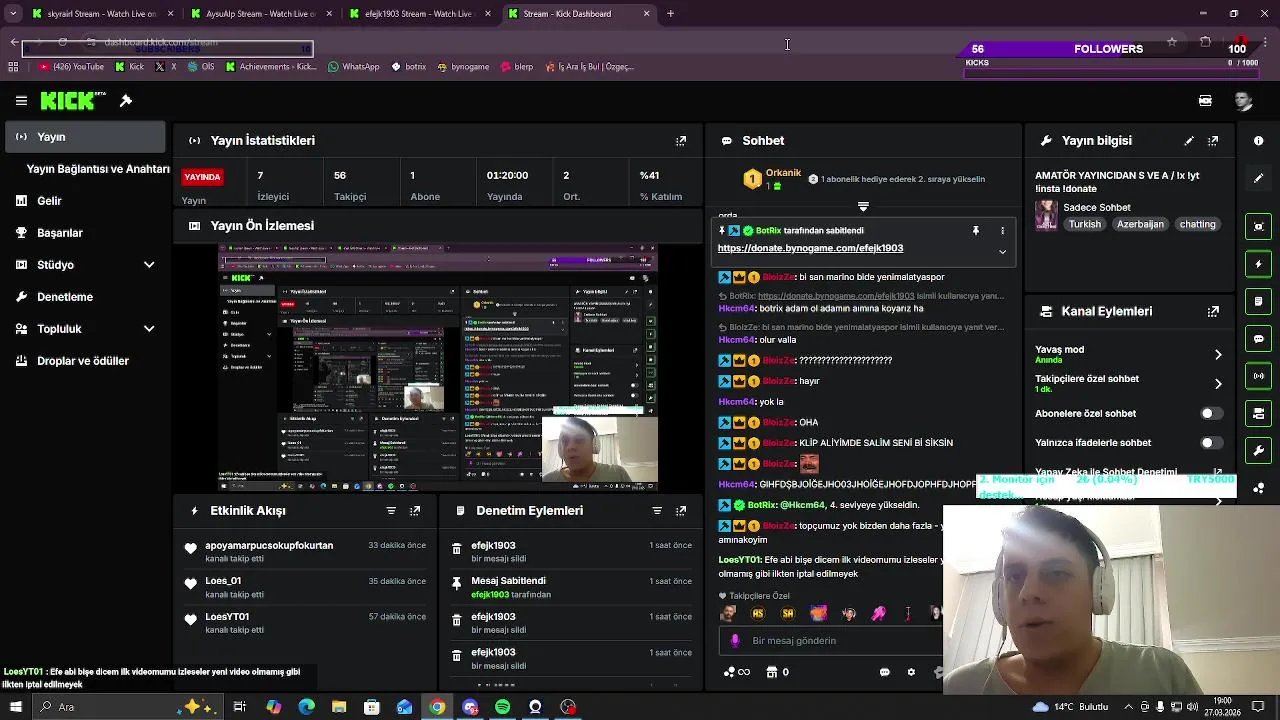
Task: Expand the Topluluk sidebar section
Action: click(x=149, y=329)
